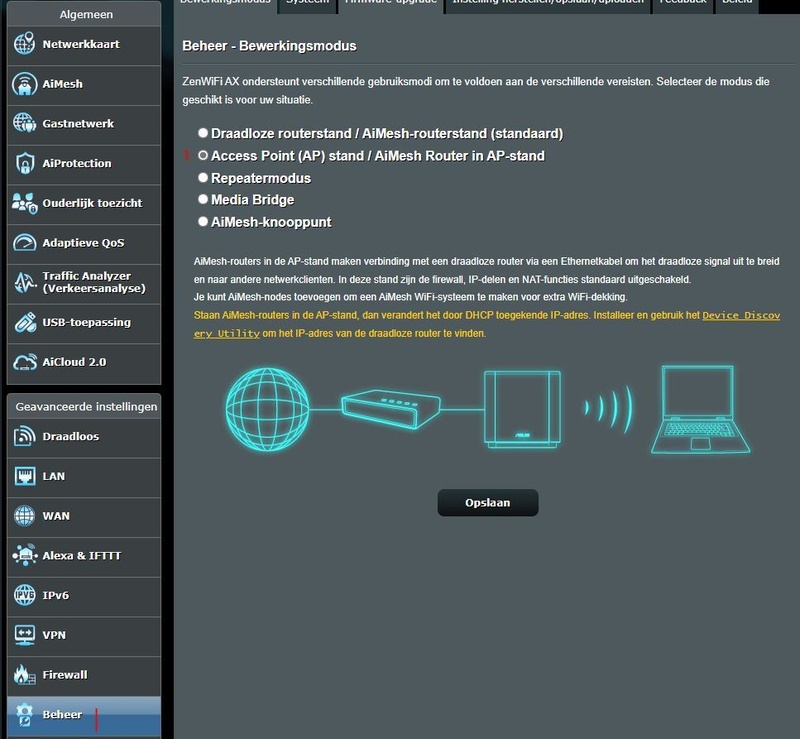Open Adaptieve QoS via its gauge icon
Screen dimensions: 800x739
click(24, 242)
